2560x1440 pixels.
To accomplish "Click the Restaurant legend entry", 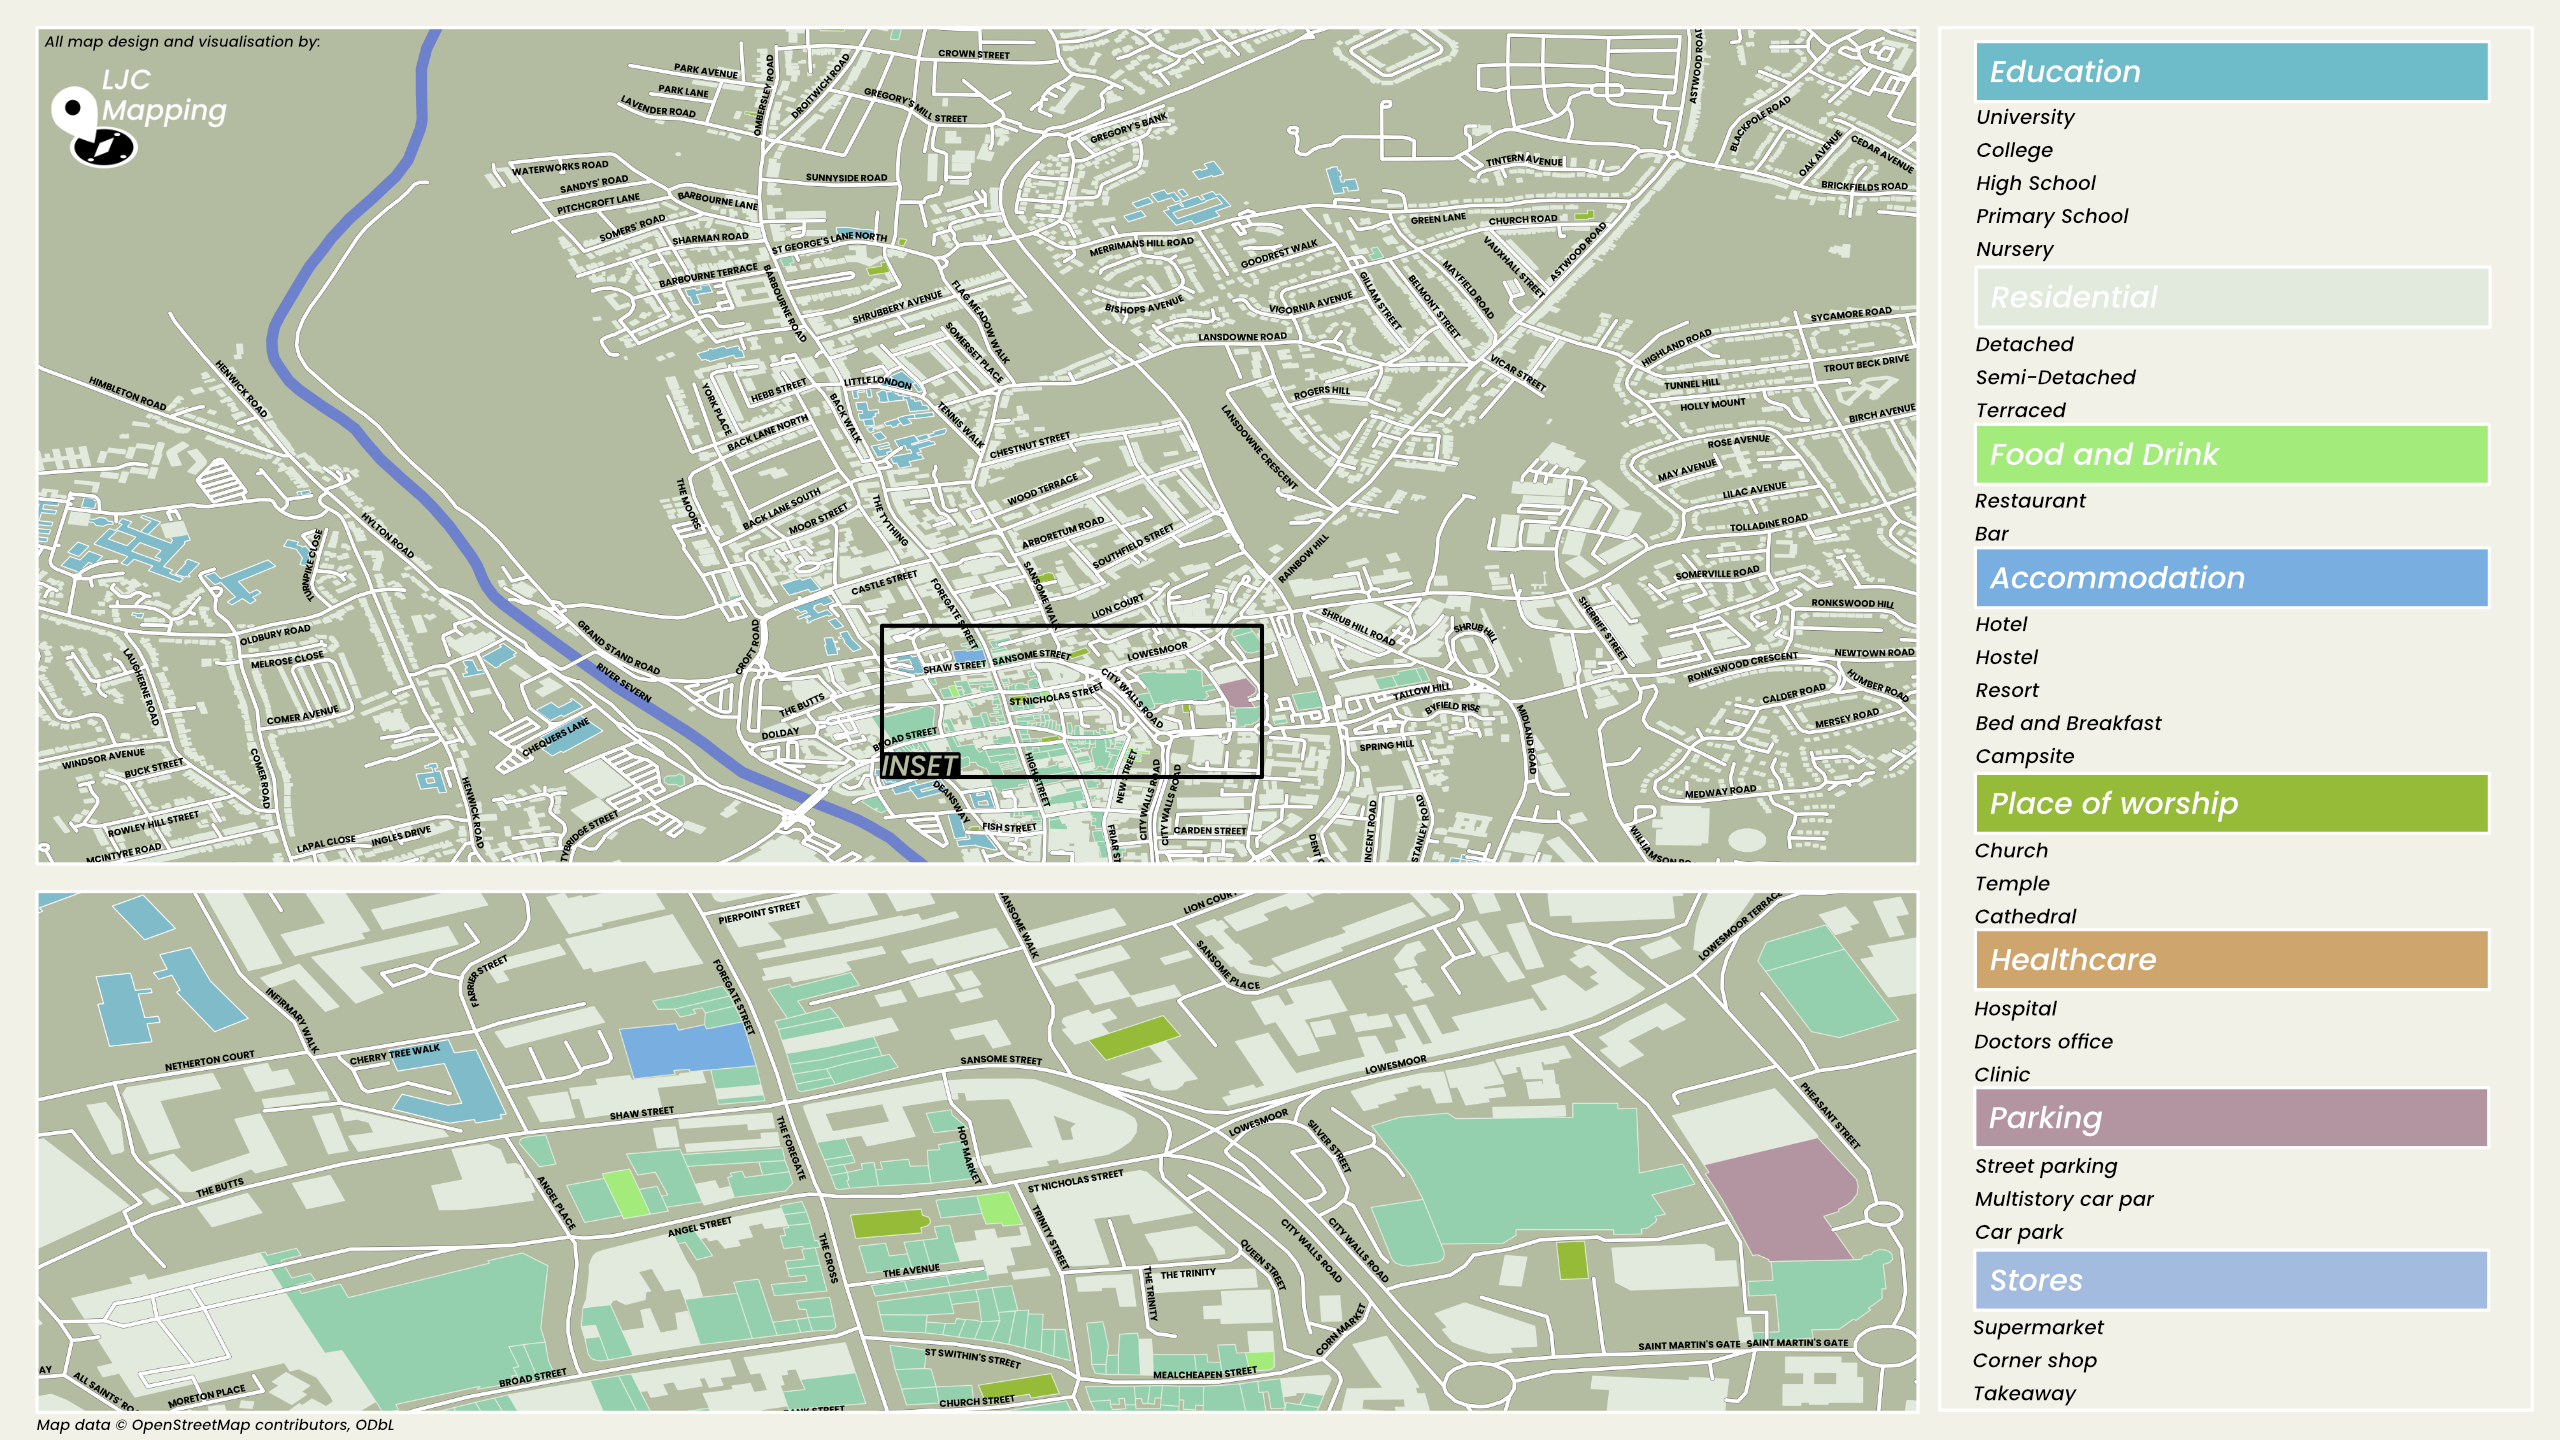I will [2029, 500].
